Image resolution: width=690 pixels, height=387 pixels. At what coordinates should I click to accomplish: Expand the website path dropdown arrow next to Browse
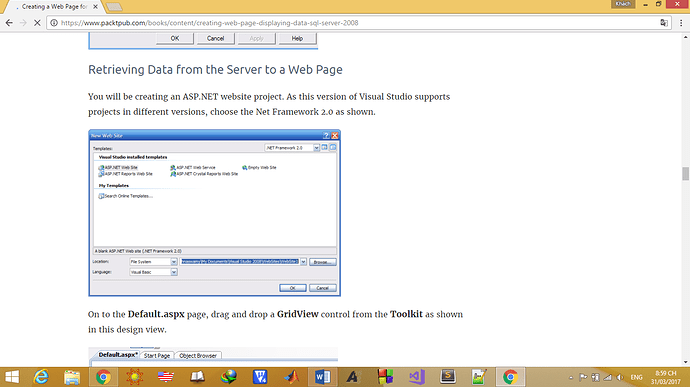coord(303,262)
